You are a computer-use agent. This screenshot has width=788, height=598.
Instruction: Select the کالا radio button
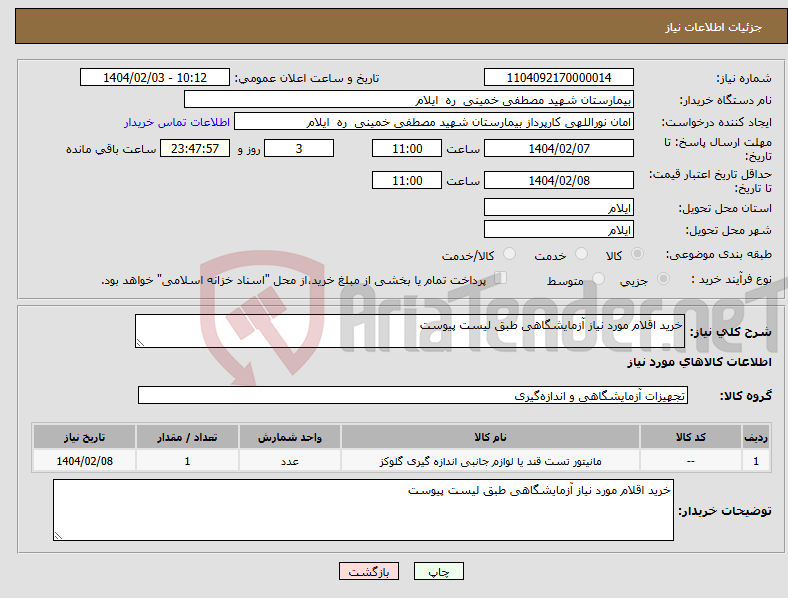click(637, 254)
